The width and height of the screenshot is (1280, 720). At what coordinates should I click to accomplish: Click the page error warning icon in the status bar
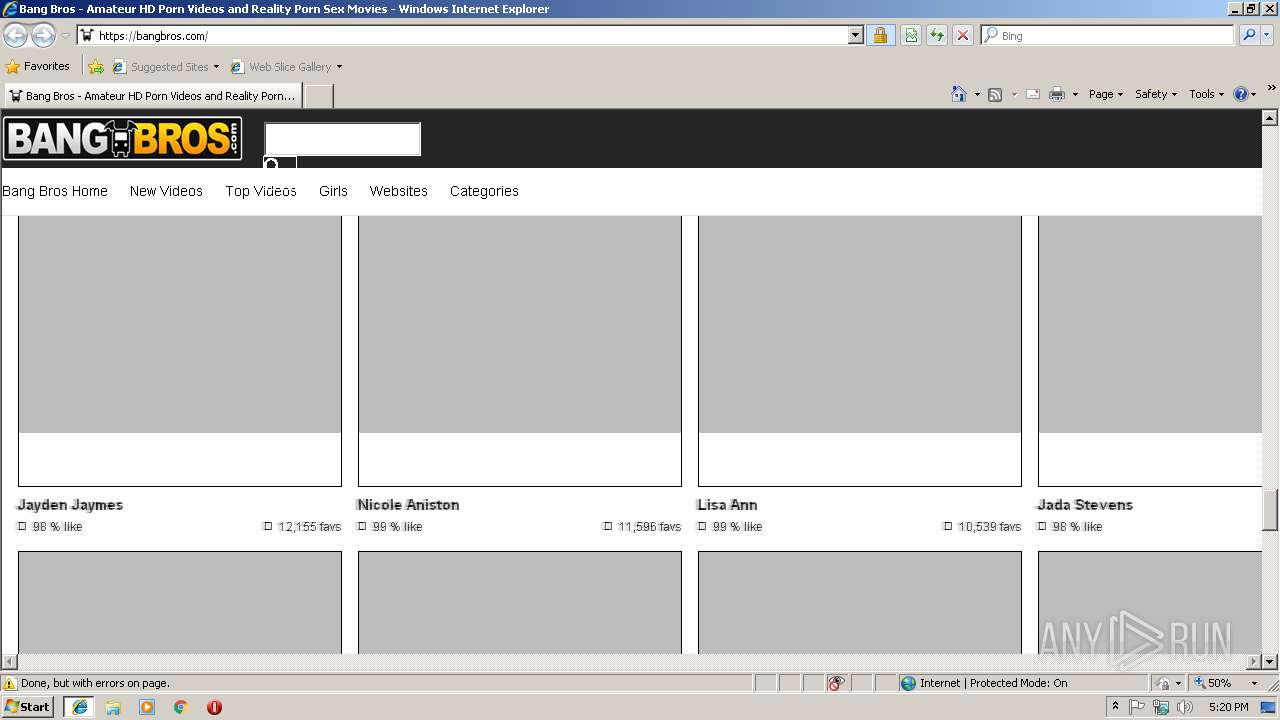(x=10, y=683)
